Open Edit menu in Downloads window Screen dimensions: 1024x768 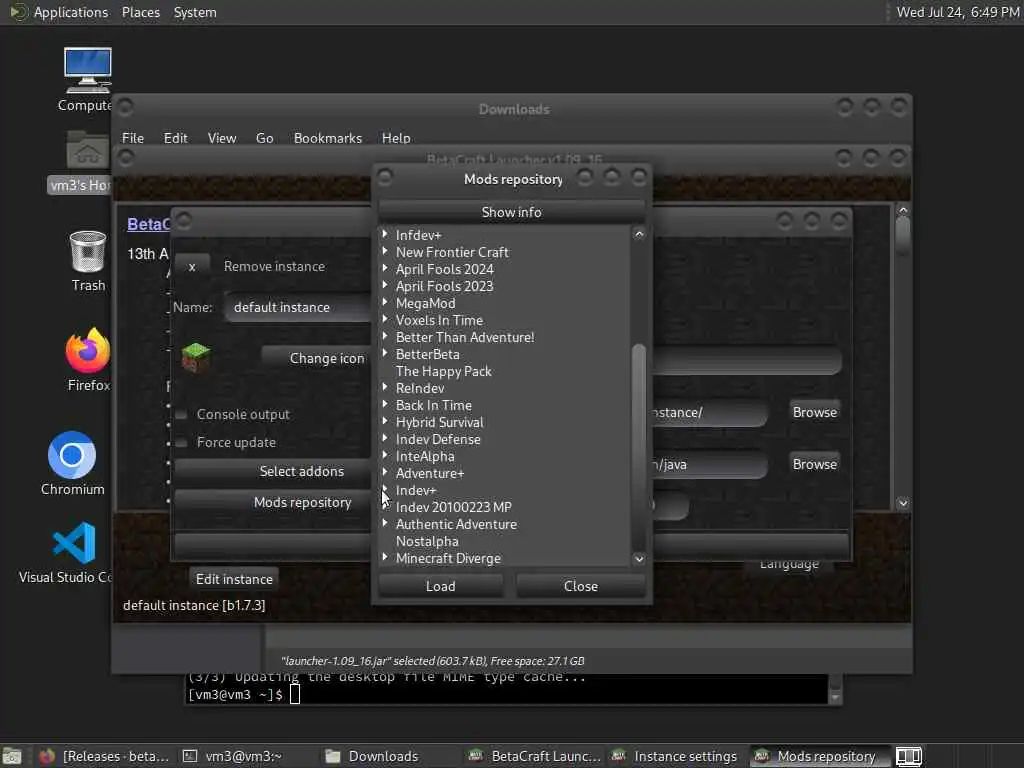tap(175, 138)
